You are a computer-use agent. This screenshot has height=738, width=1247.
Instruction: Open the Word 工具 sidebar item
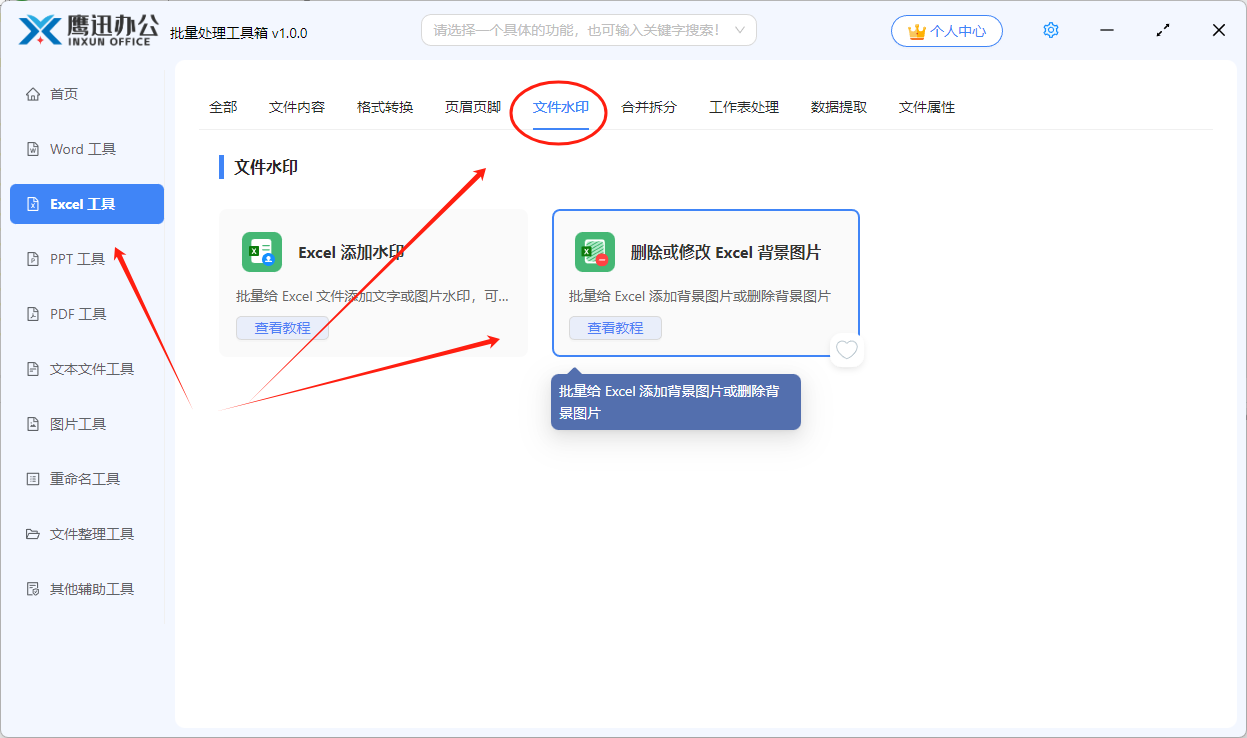[83, 149]
